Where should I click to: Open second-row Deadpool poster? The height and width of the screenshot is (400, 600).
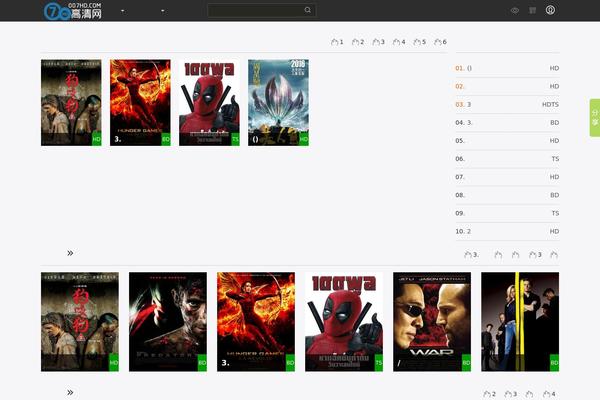[344, 322]
